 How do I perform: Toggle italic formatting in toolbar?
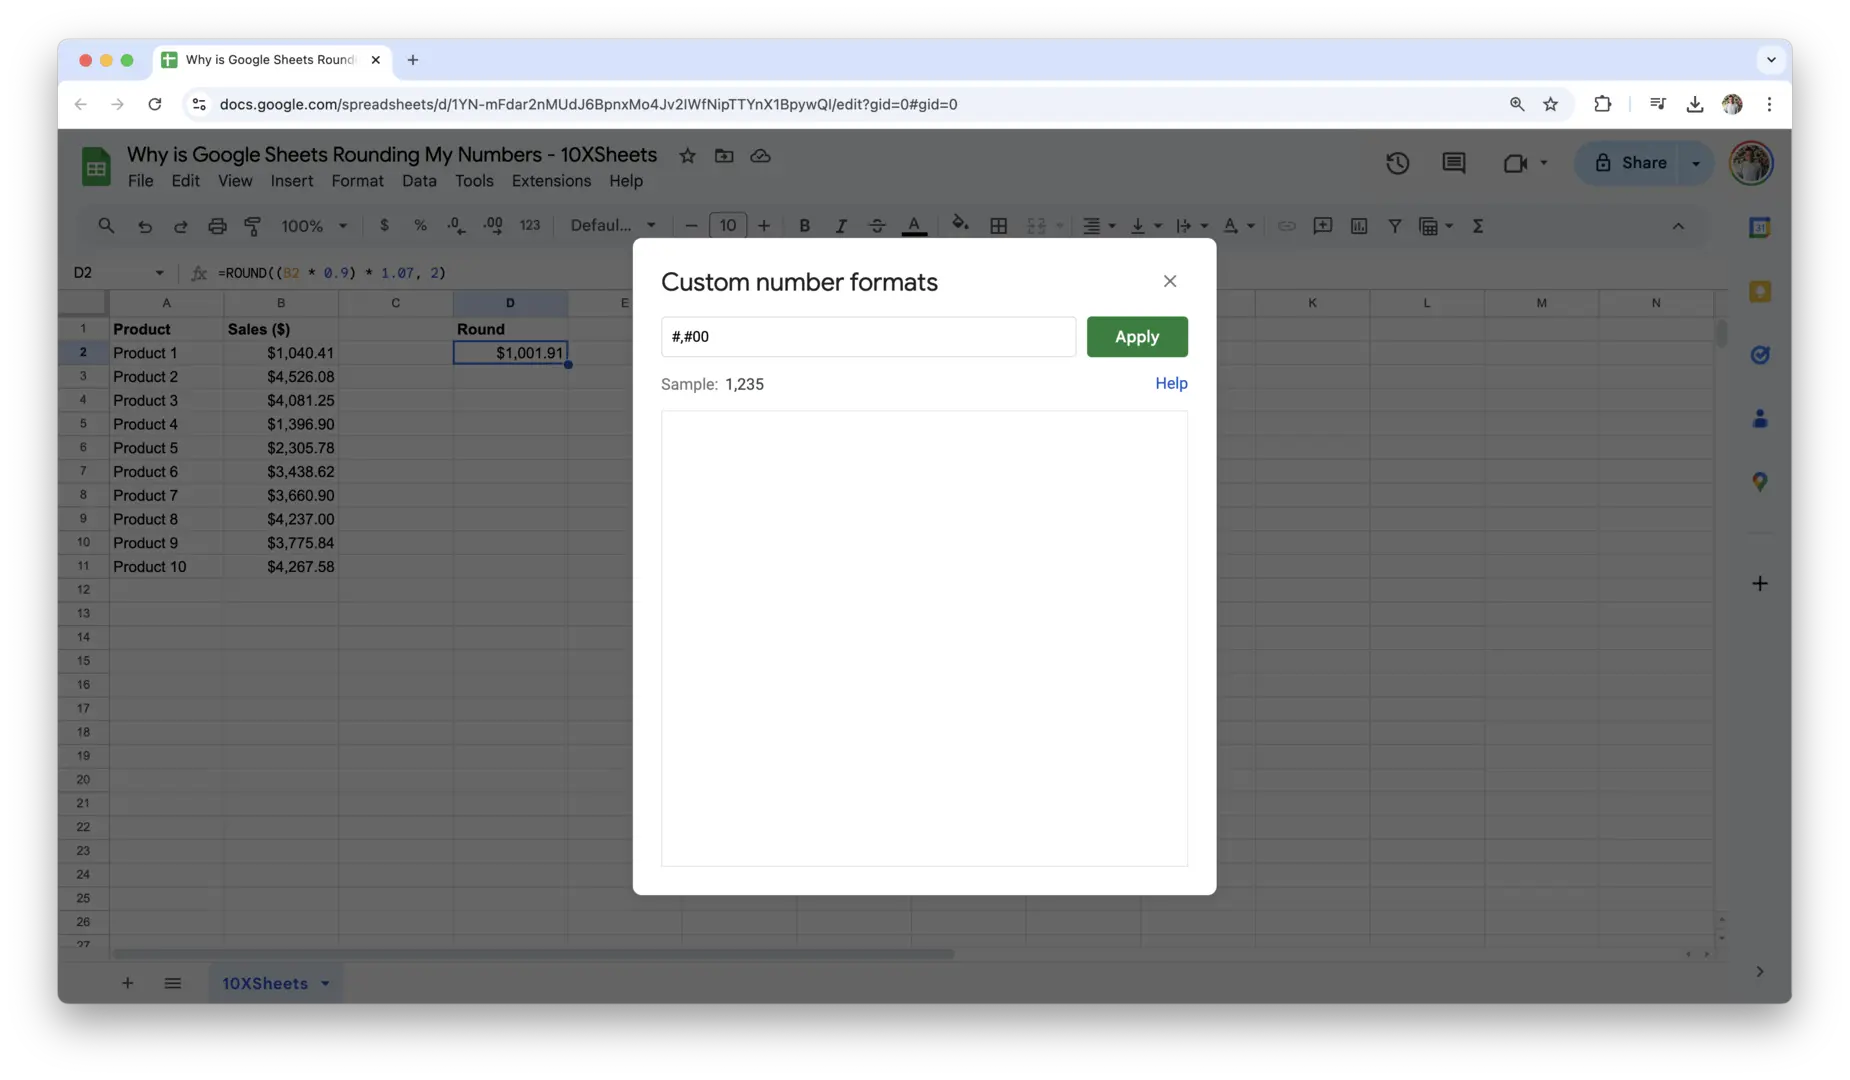pyautogui.click(x=840, y=226)
